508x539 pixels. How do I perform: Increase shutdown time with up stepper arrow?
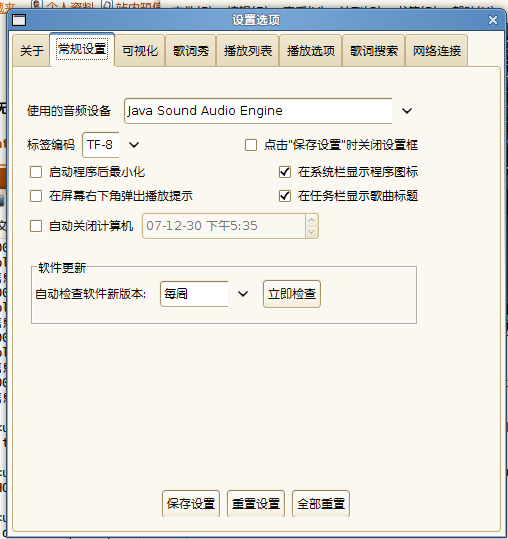311,220
